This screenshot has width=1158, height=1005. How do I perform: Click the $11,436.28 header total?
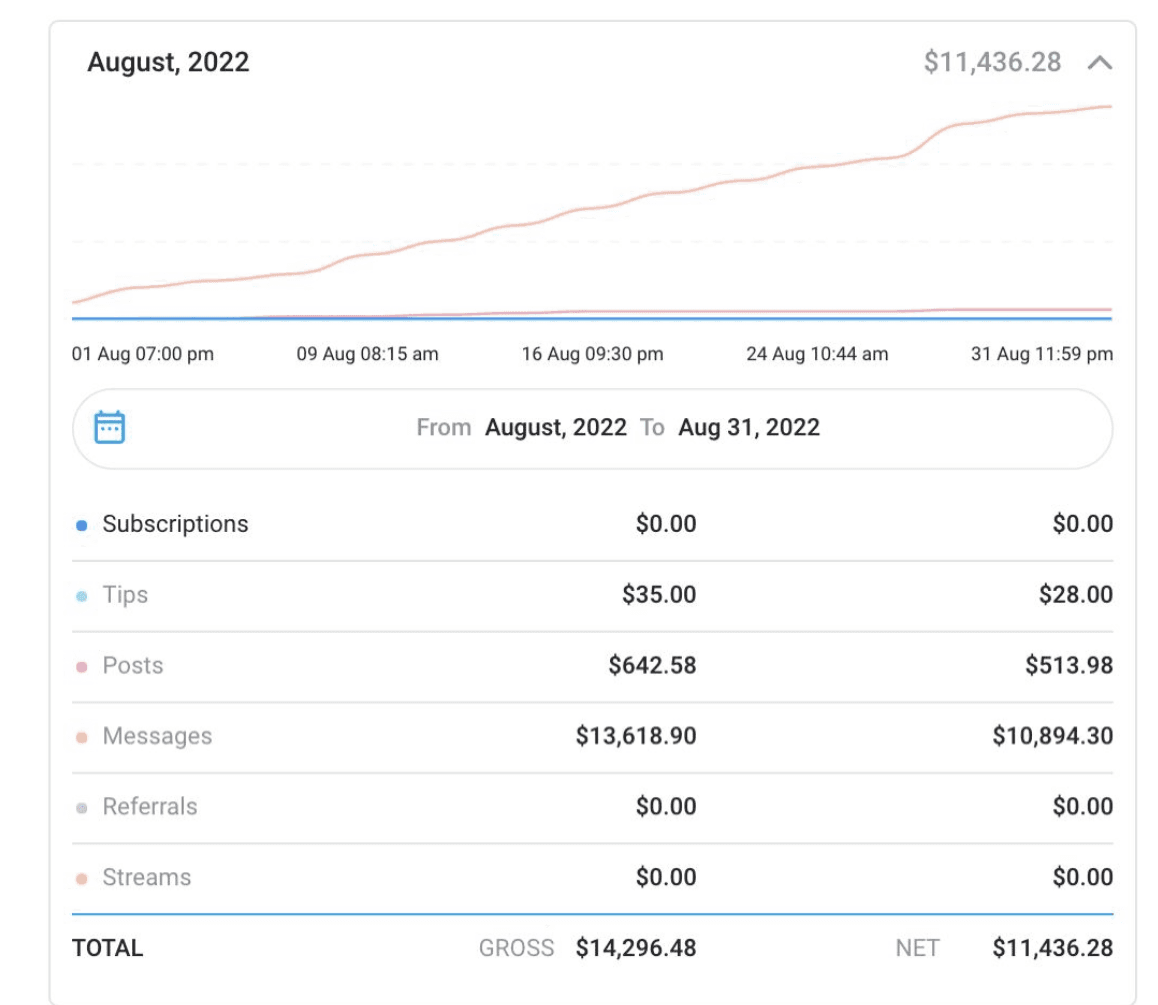pyautogui.click(x=992, y=62)
